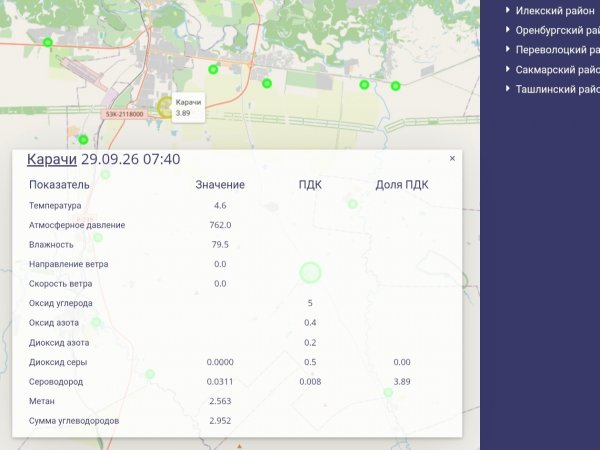Select the Ташлинский район label

point(558,89)
